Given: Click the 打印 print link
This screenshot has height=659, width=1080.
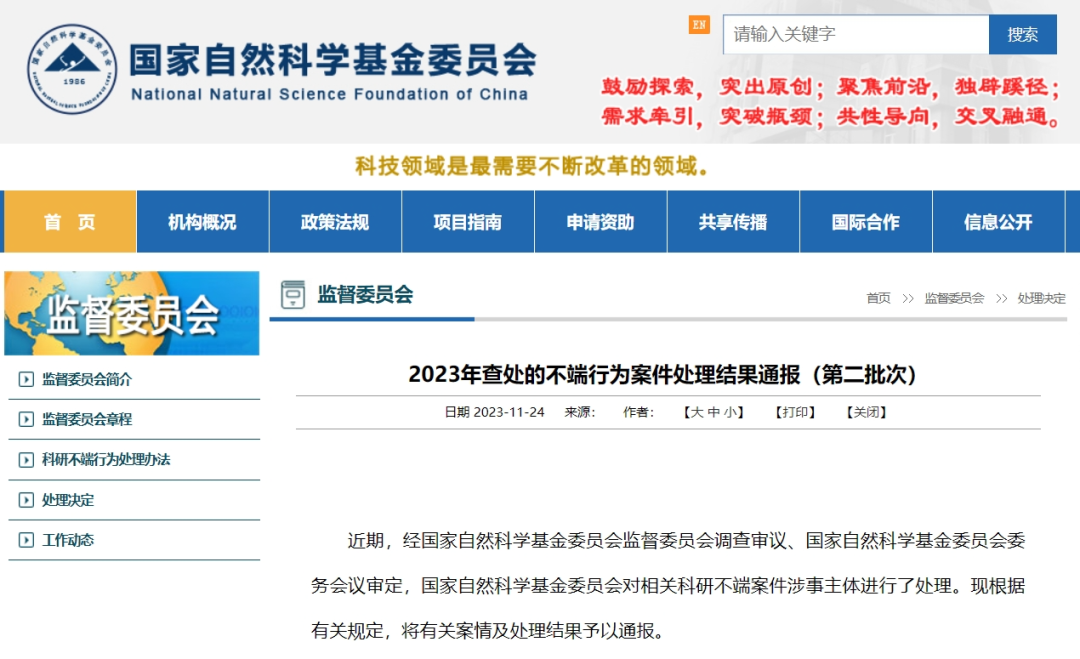Looking at the screenshot, I should [x=797, y=412].
